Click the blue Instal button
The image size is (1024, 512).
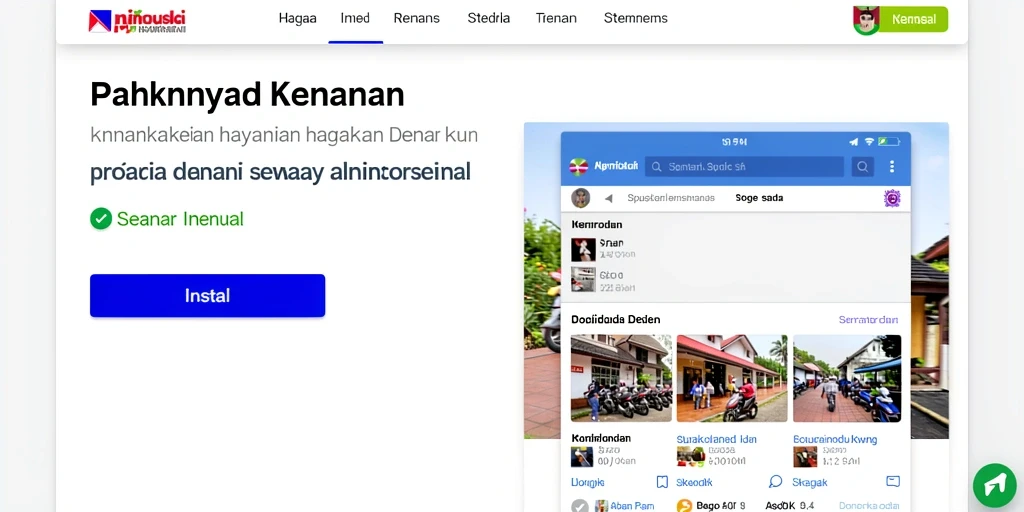pyautogui.click(x=208, y=296)
